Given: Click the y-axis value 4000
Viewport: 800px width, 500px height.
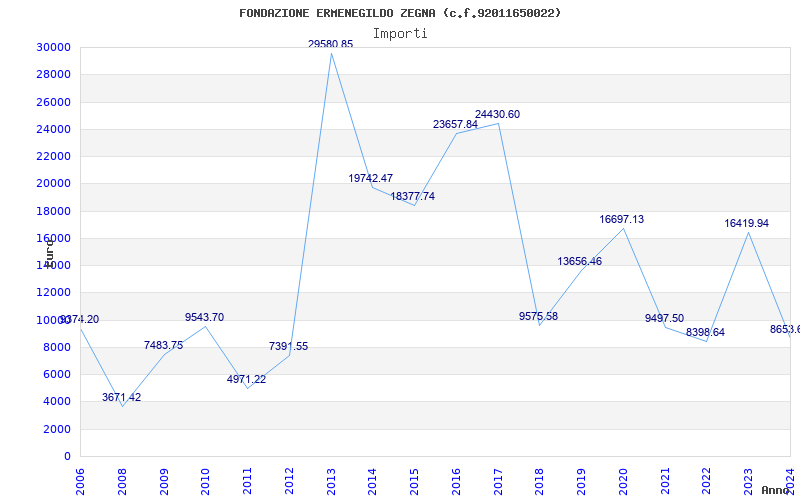Looking at the screenshot, I should pyautogui.click(x=56, y=402).
